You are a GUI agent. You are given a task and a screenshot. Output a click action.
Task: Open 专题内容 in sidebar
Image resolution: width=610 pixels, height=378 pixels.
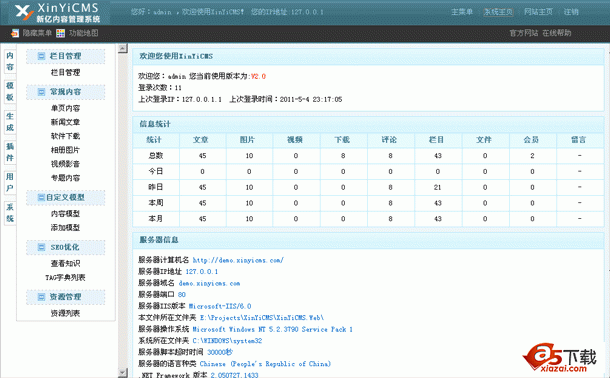coord(65,178)
